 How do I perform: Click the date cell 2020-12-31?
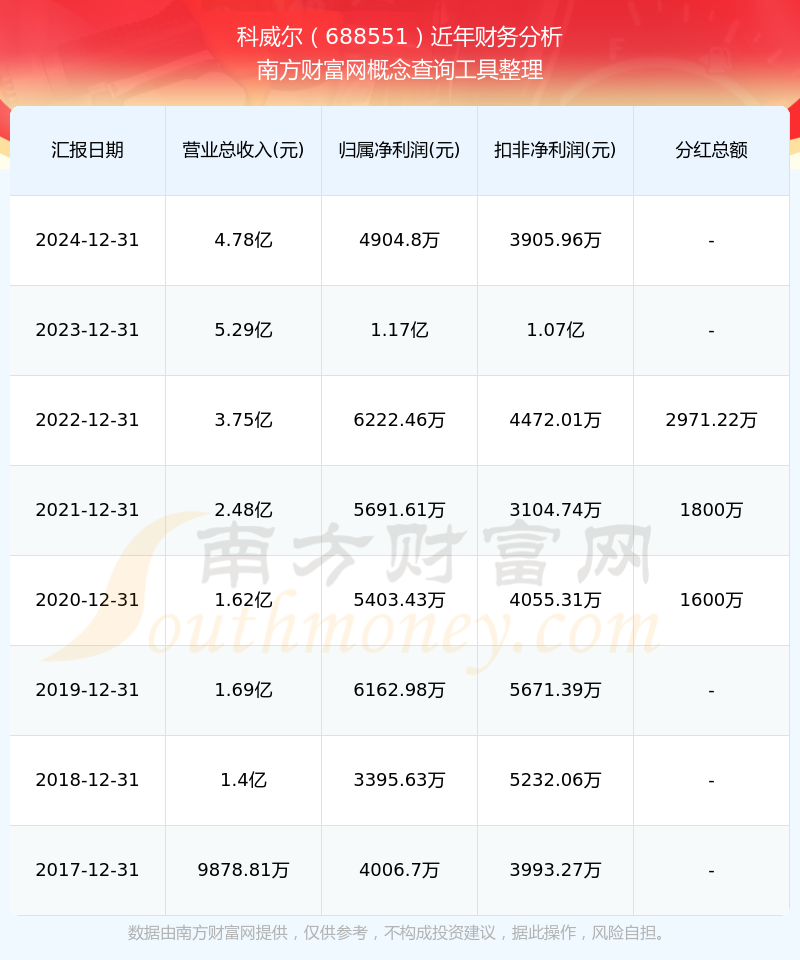coord(88,600)
